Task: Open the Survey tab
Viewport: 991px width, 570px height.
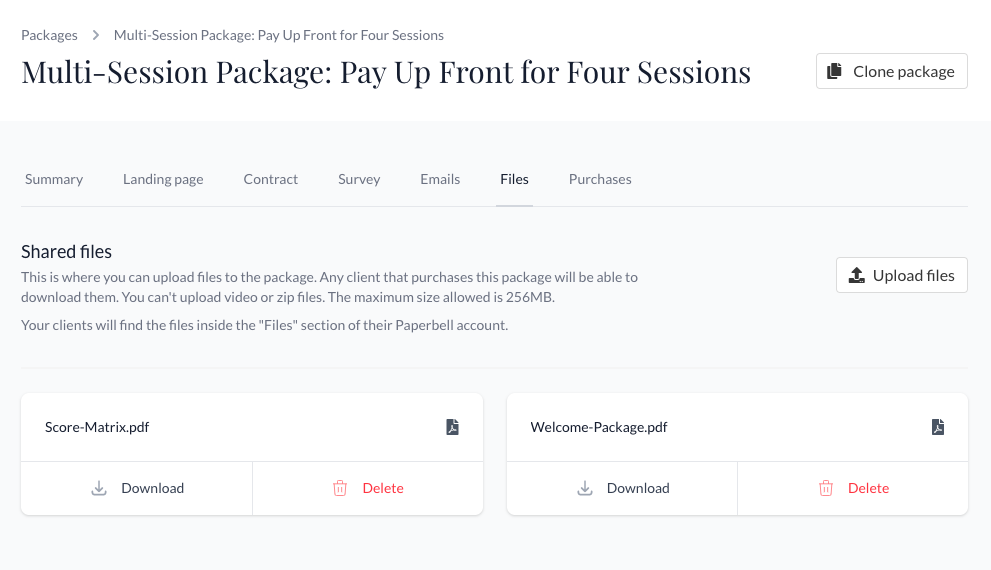Action: [x=359, y=179]
